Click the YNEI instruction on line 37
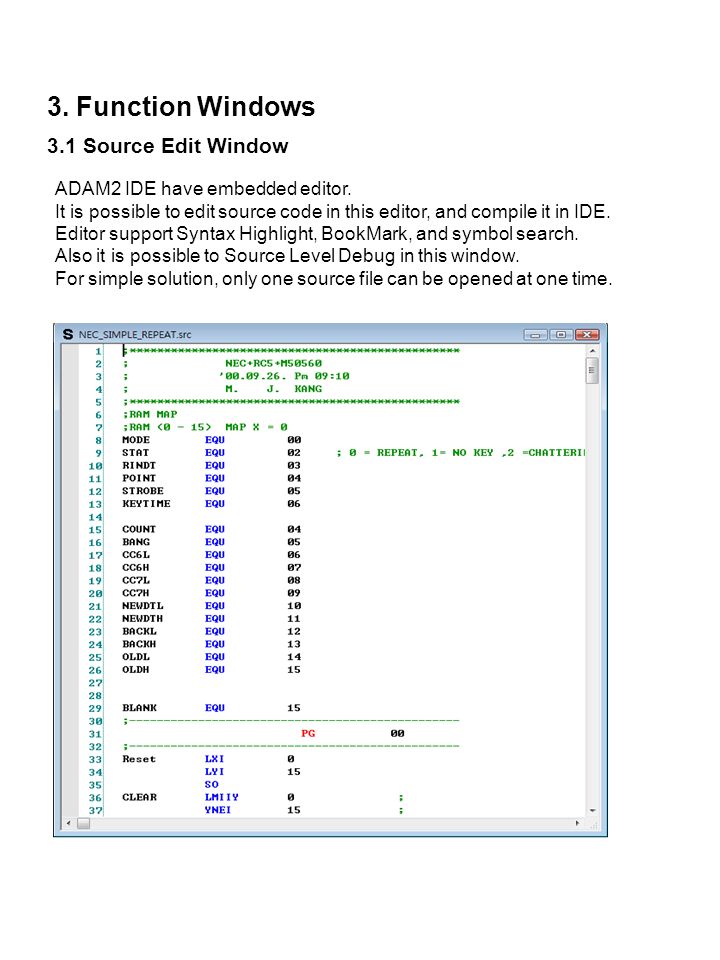Screen dimensions: 720x960 (218, 810)
